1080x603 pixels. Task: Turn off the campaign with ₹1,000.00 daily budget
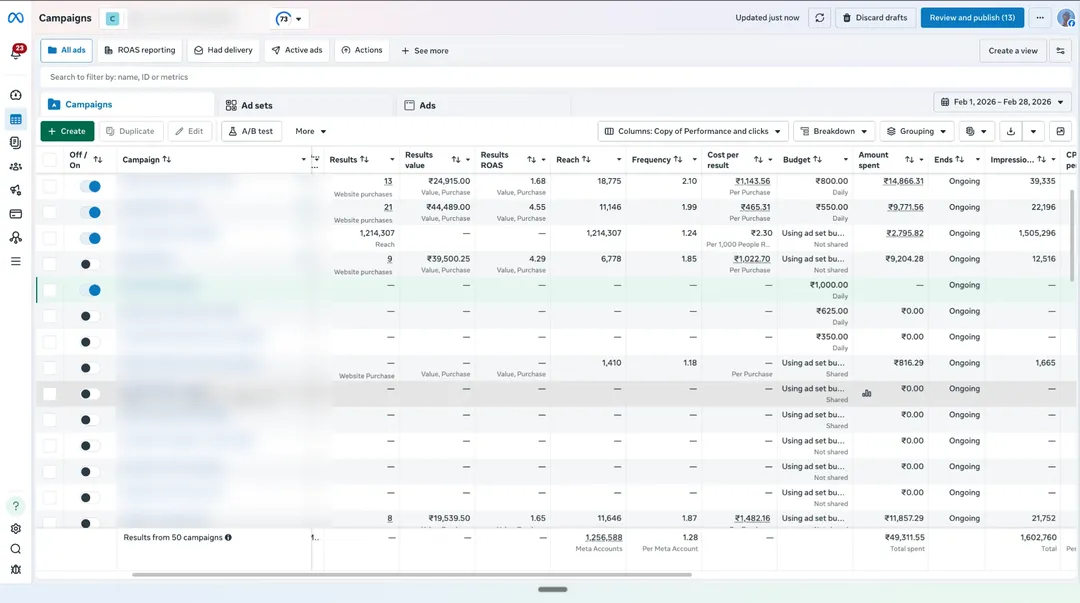[90, 290]
